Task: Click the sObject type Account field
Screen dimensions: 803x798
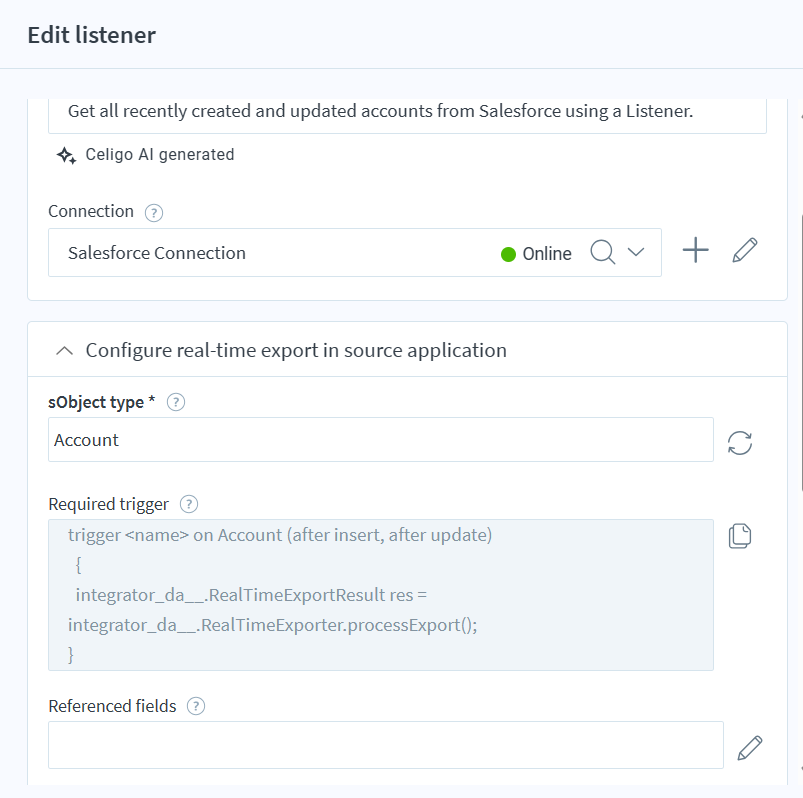Action: click(380, 440)
